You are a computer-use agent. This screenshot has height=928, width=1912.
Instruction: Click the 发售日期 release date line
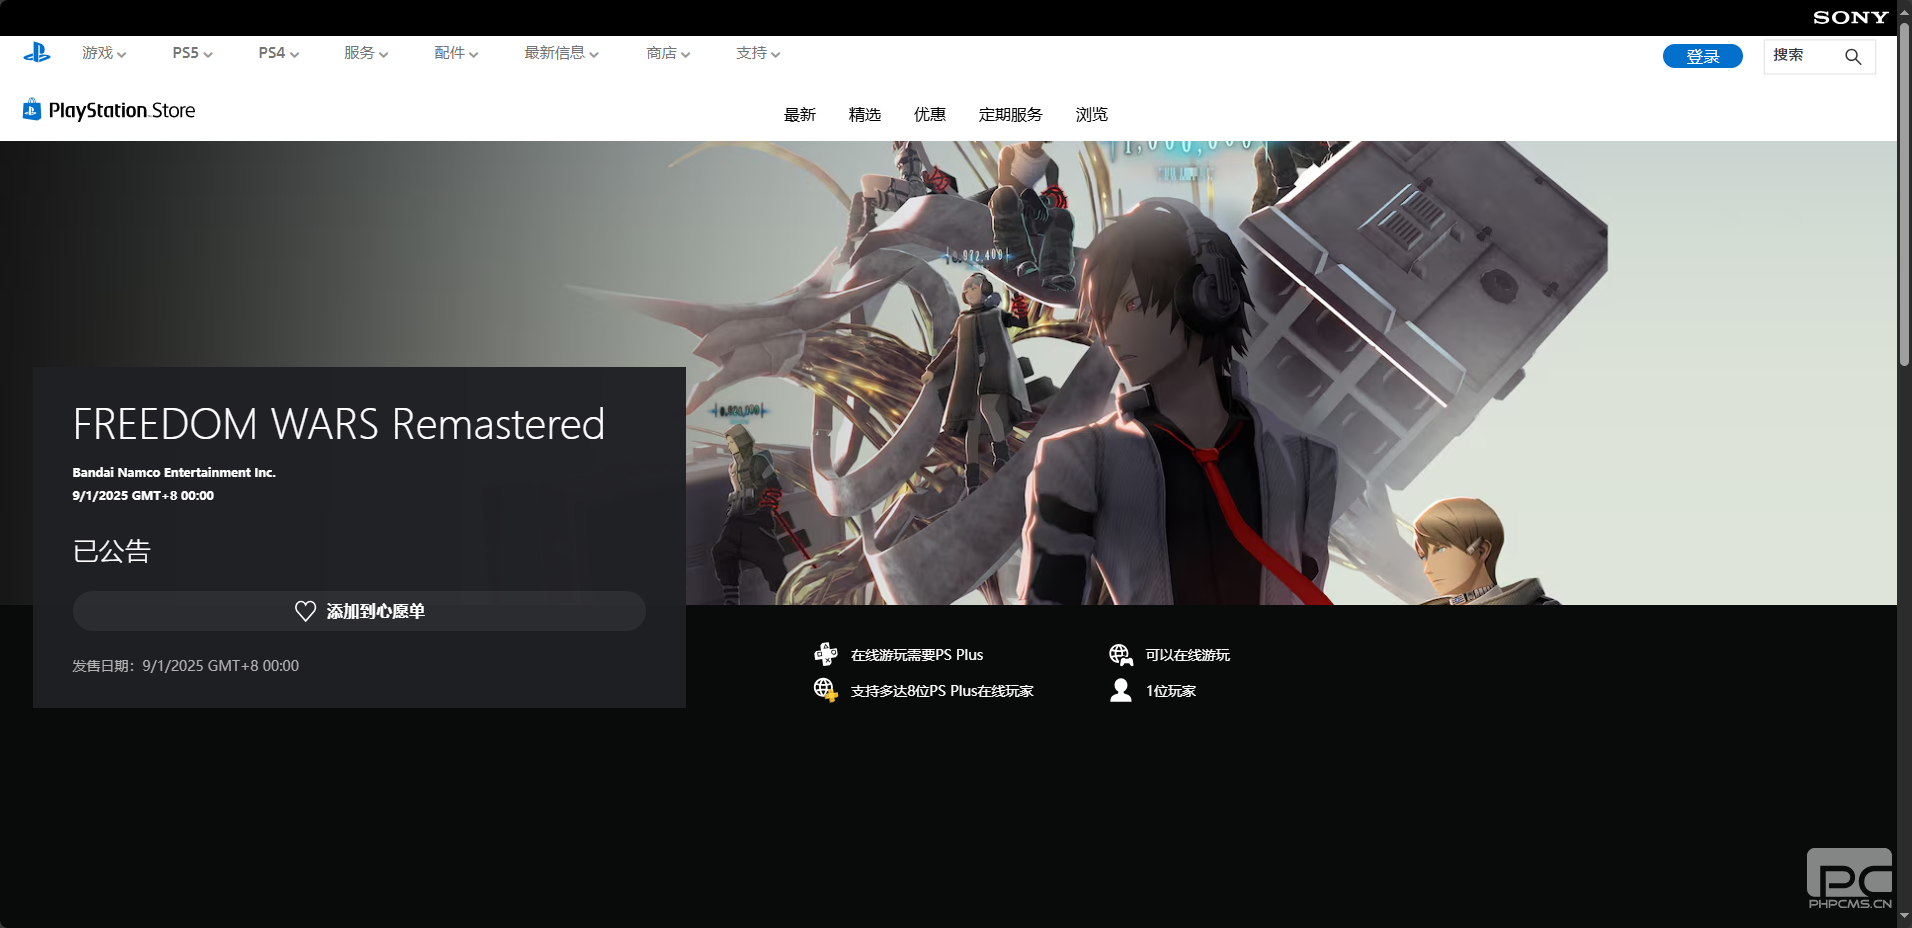[x=186, y=666]
